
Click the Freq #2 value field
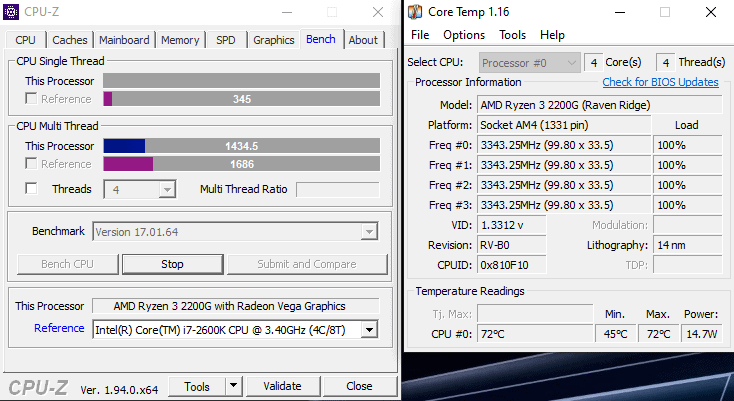click(x=564, y=185)
